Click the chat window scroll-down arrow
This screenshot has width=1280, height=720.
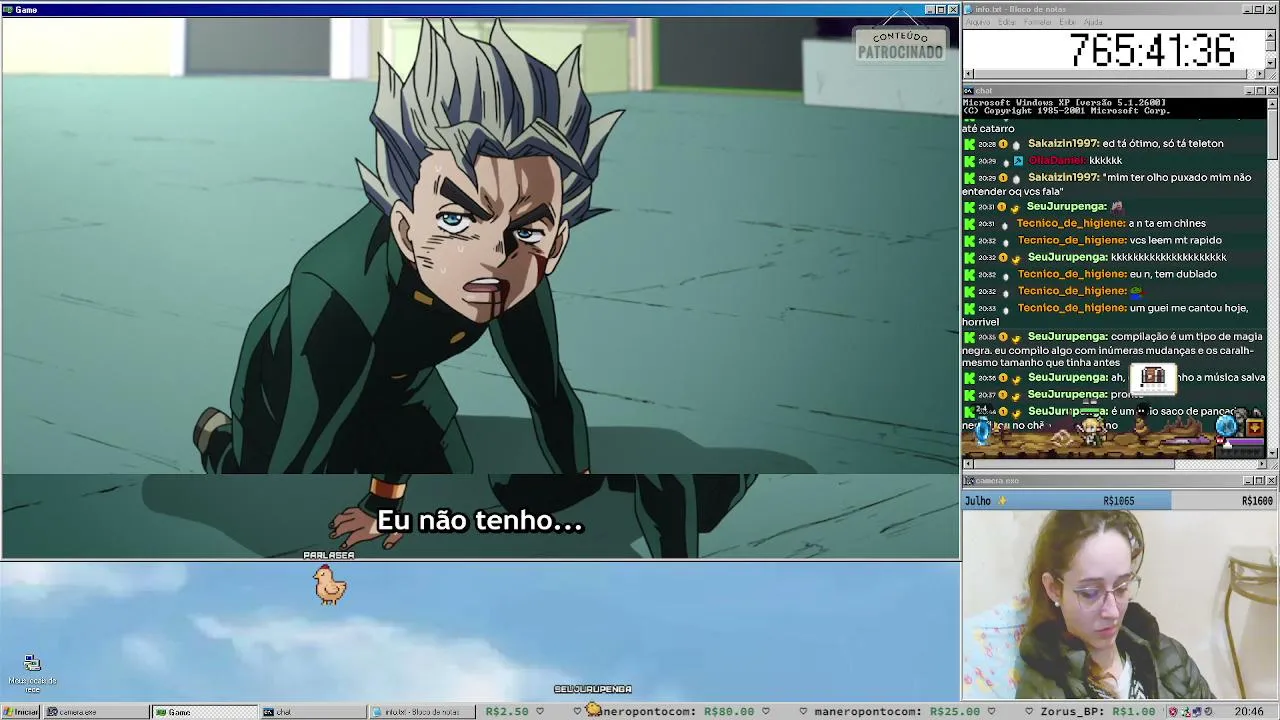pyautogui.click(x=1272, y=453)
